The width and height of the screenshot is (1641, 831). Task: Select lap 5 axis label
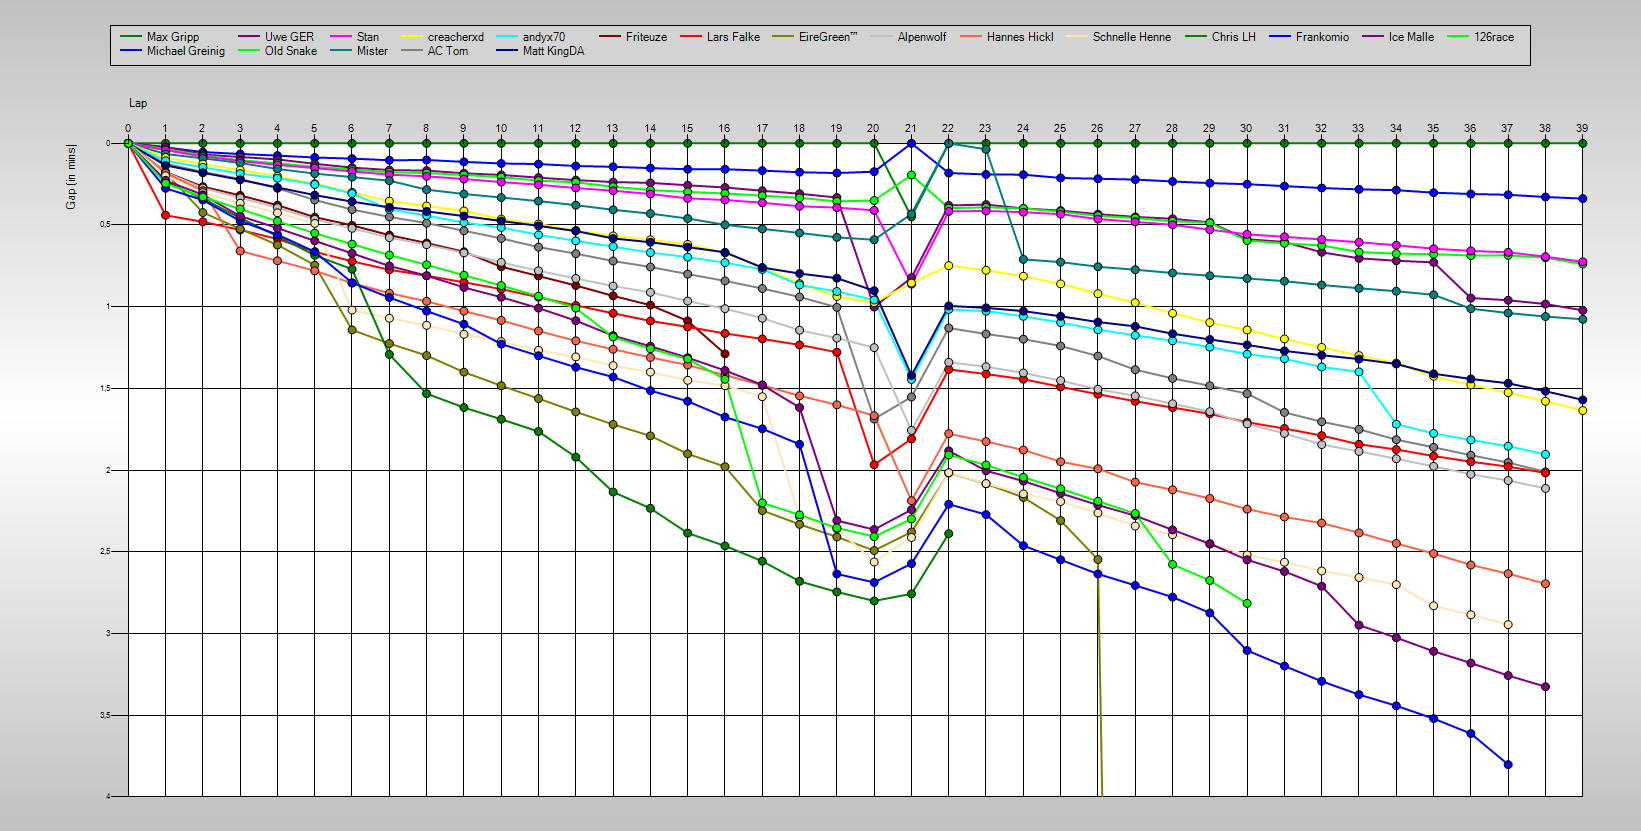[314, 128]
